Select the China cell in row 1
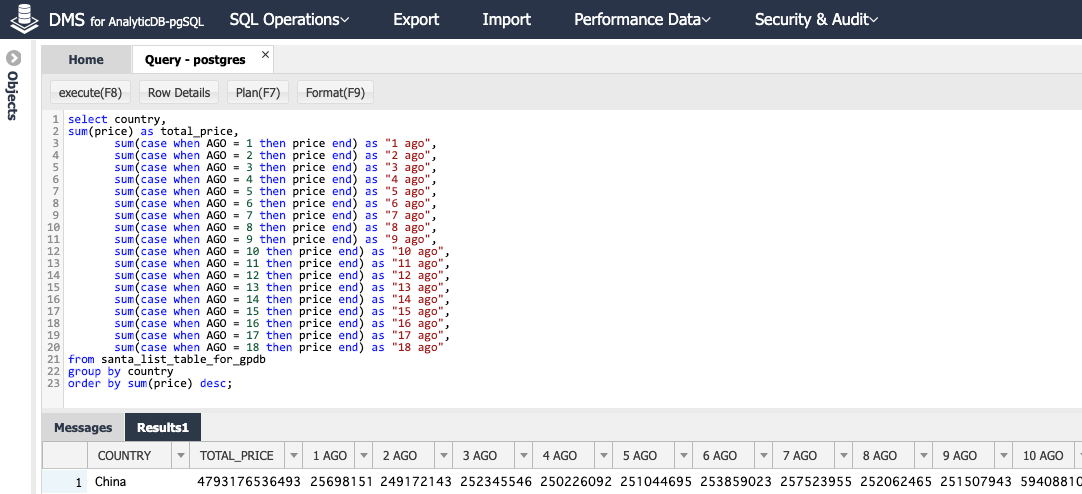 pos(138,482)
